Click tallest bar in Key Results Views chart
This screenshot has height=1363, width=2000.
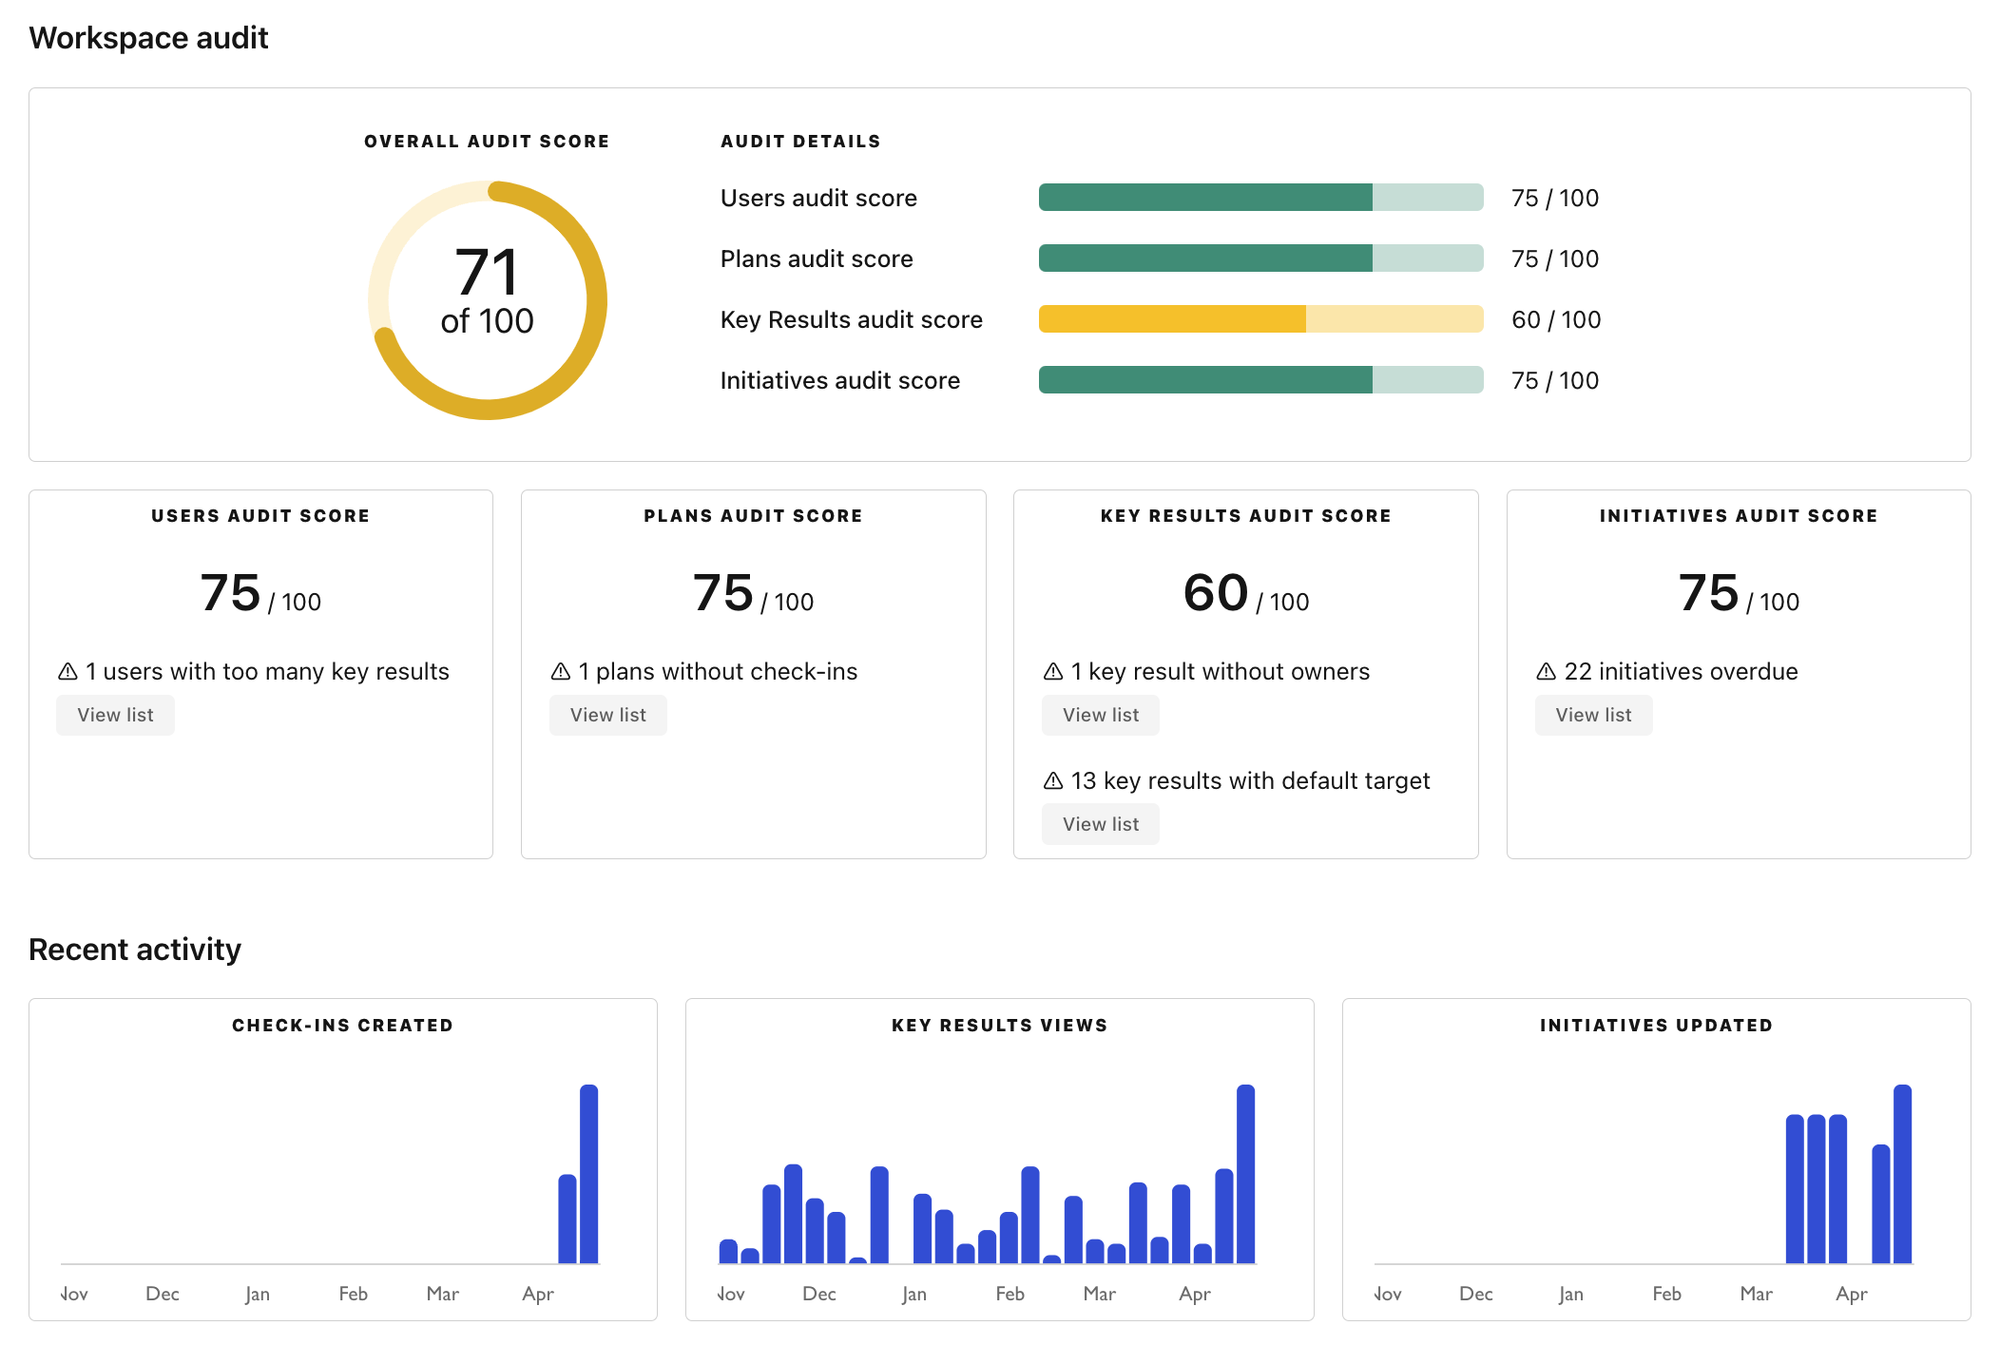pyautogui.click(x=1245, y=1174)
